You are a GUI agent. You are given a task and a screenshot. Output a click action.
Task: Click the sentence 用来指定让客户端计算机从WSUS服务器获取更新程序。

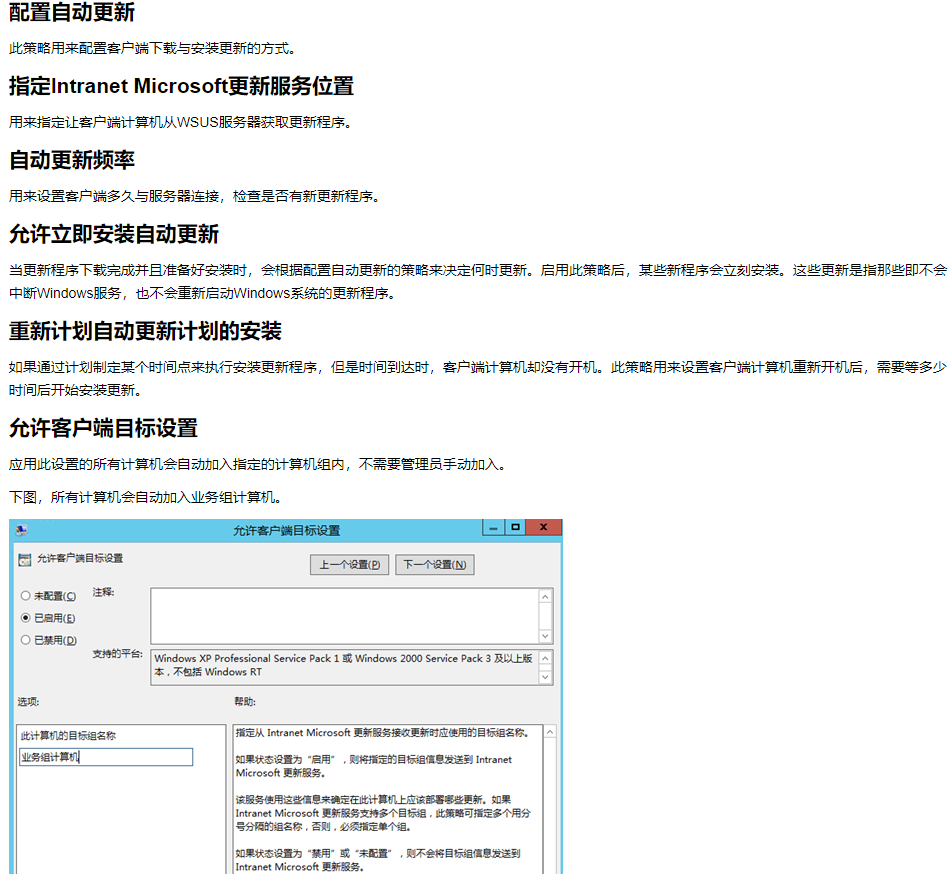point(180,123)
